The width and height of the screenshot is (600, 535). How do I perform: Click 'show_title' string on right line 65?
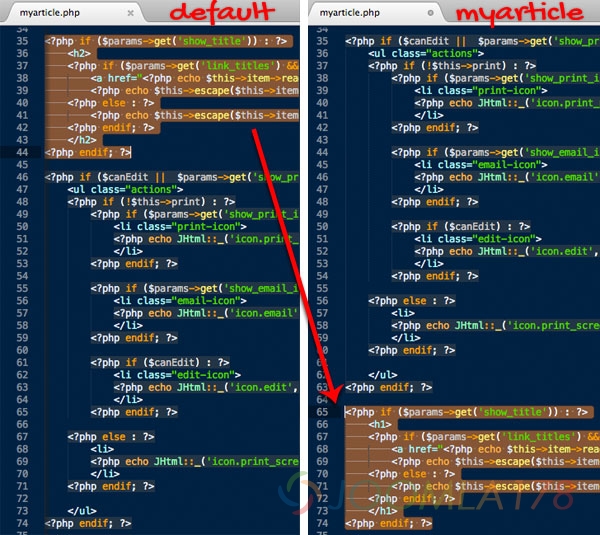(512, 412)
